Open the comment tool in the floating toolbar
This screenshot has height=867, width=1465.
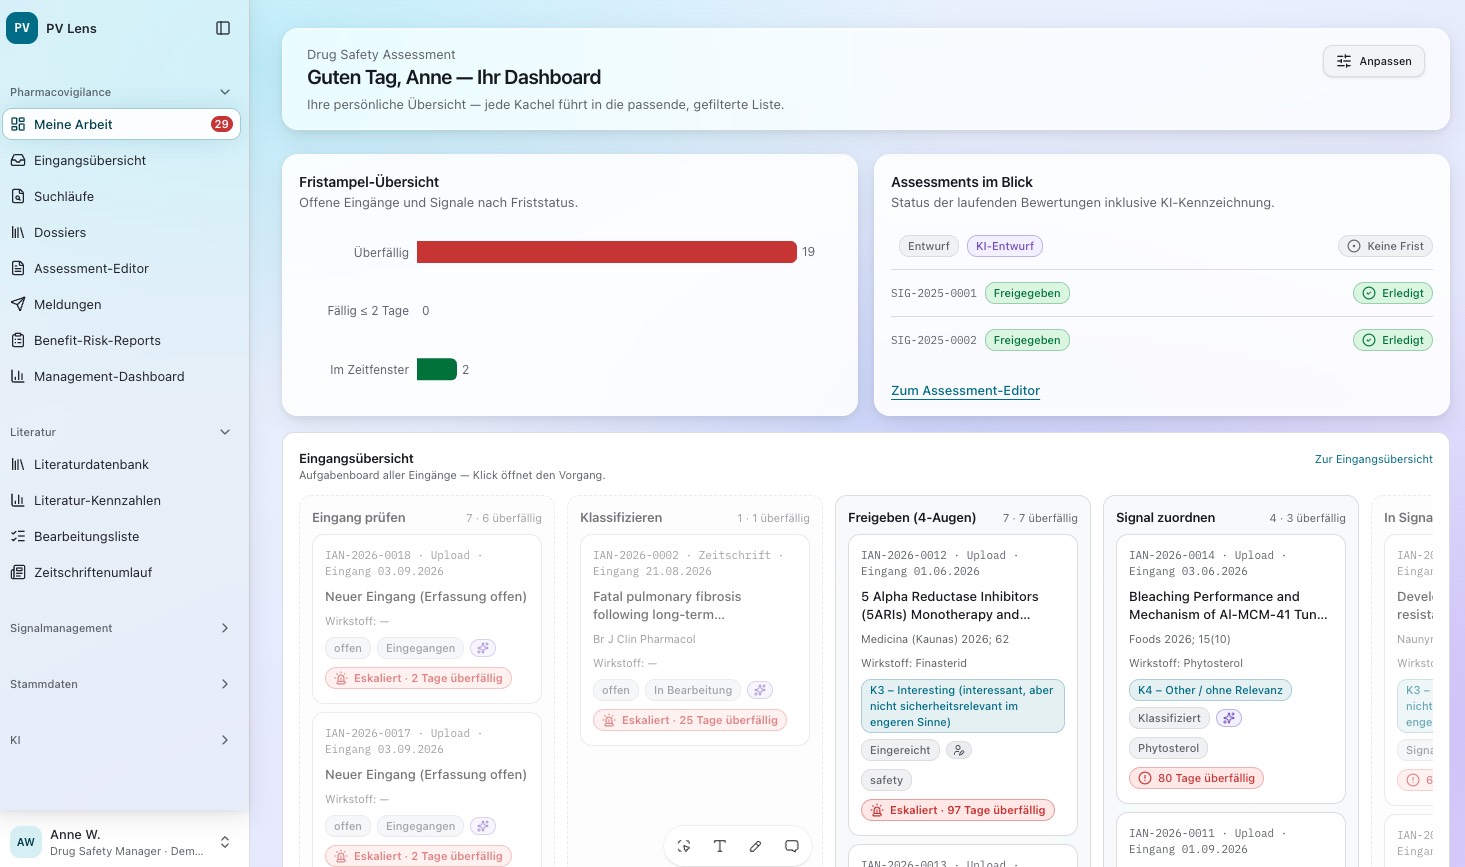(x=792, y=846)
